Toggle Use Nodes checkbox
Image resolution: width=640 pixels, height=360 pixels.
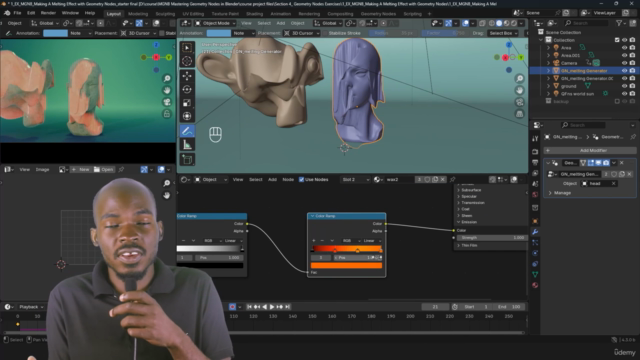coord(301,180)
